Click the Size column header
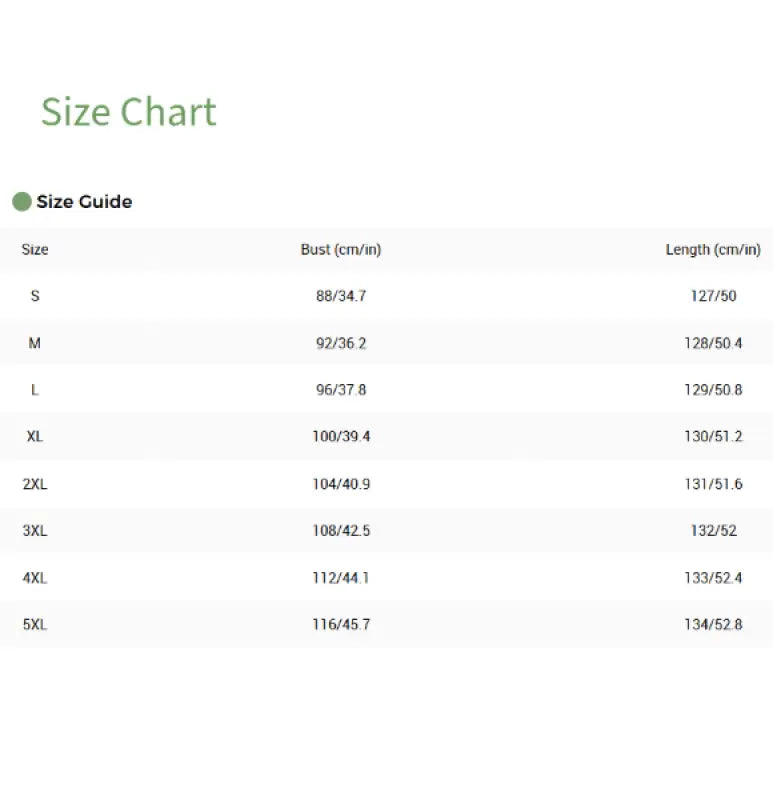 point(35,250)
